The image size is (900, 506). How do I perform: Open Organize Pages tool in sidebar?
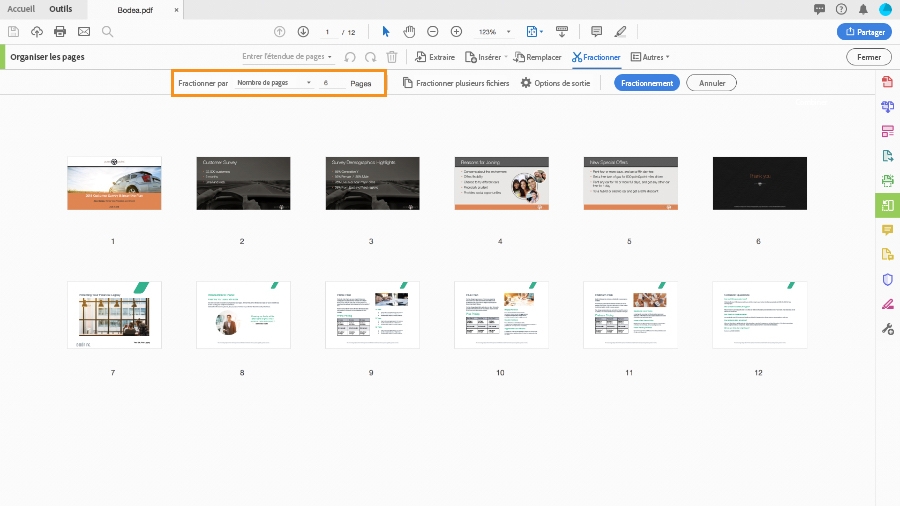click(x=887, y=205)
